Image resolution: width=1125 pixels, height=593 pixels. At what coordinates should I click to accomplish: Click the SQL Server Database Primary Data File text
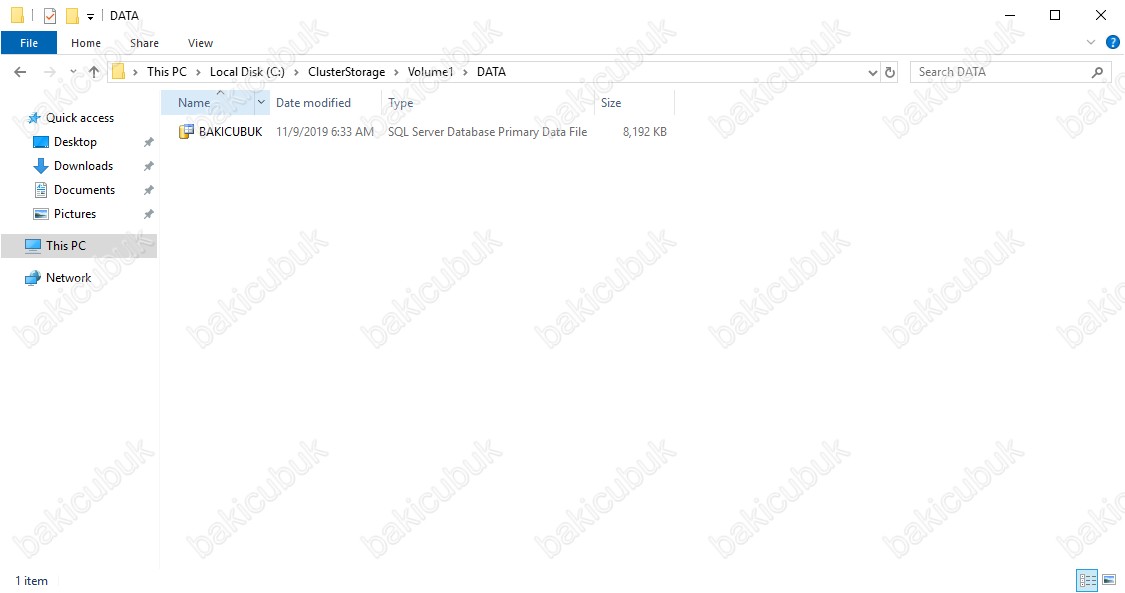coord(487,132)
